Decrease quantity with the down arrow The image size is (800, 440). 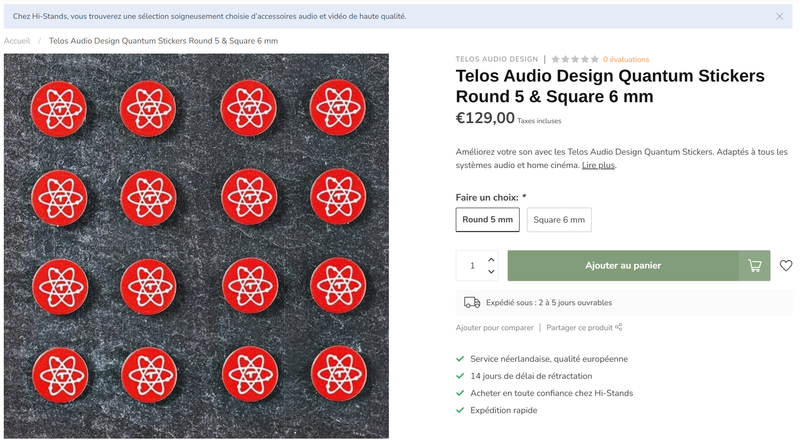(491, 272)
